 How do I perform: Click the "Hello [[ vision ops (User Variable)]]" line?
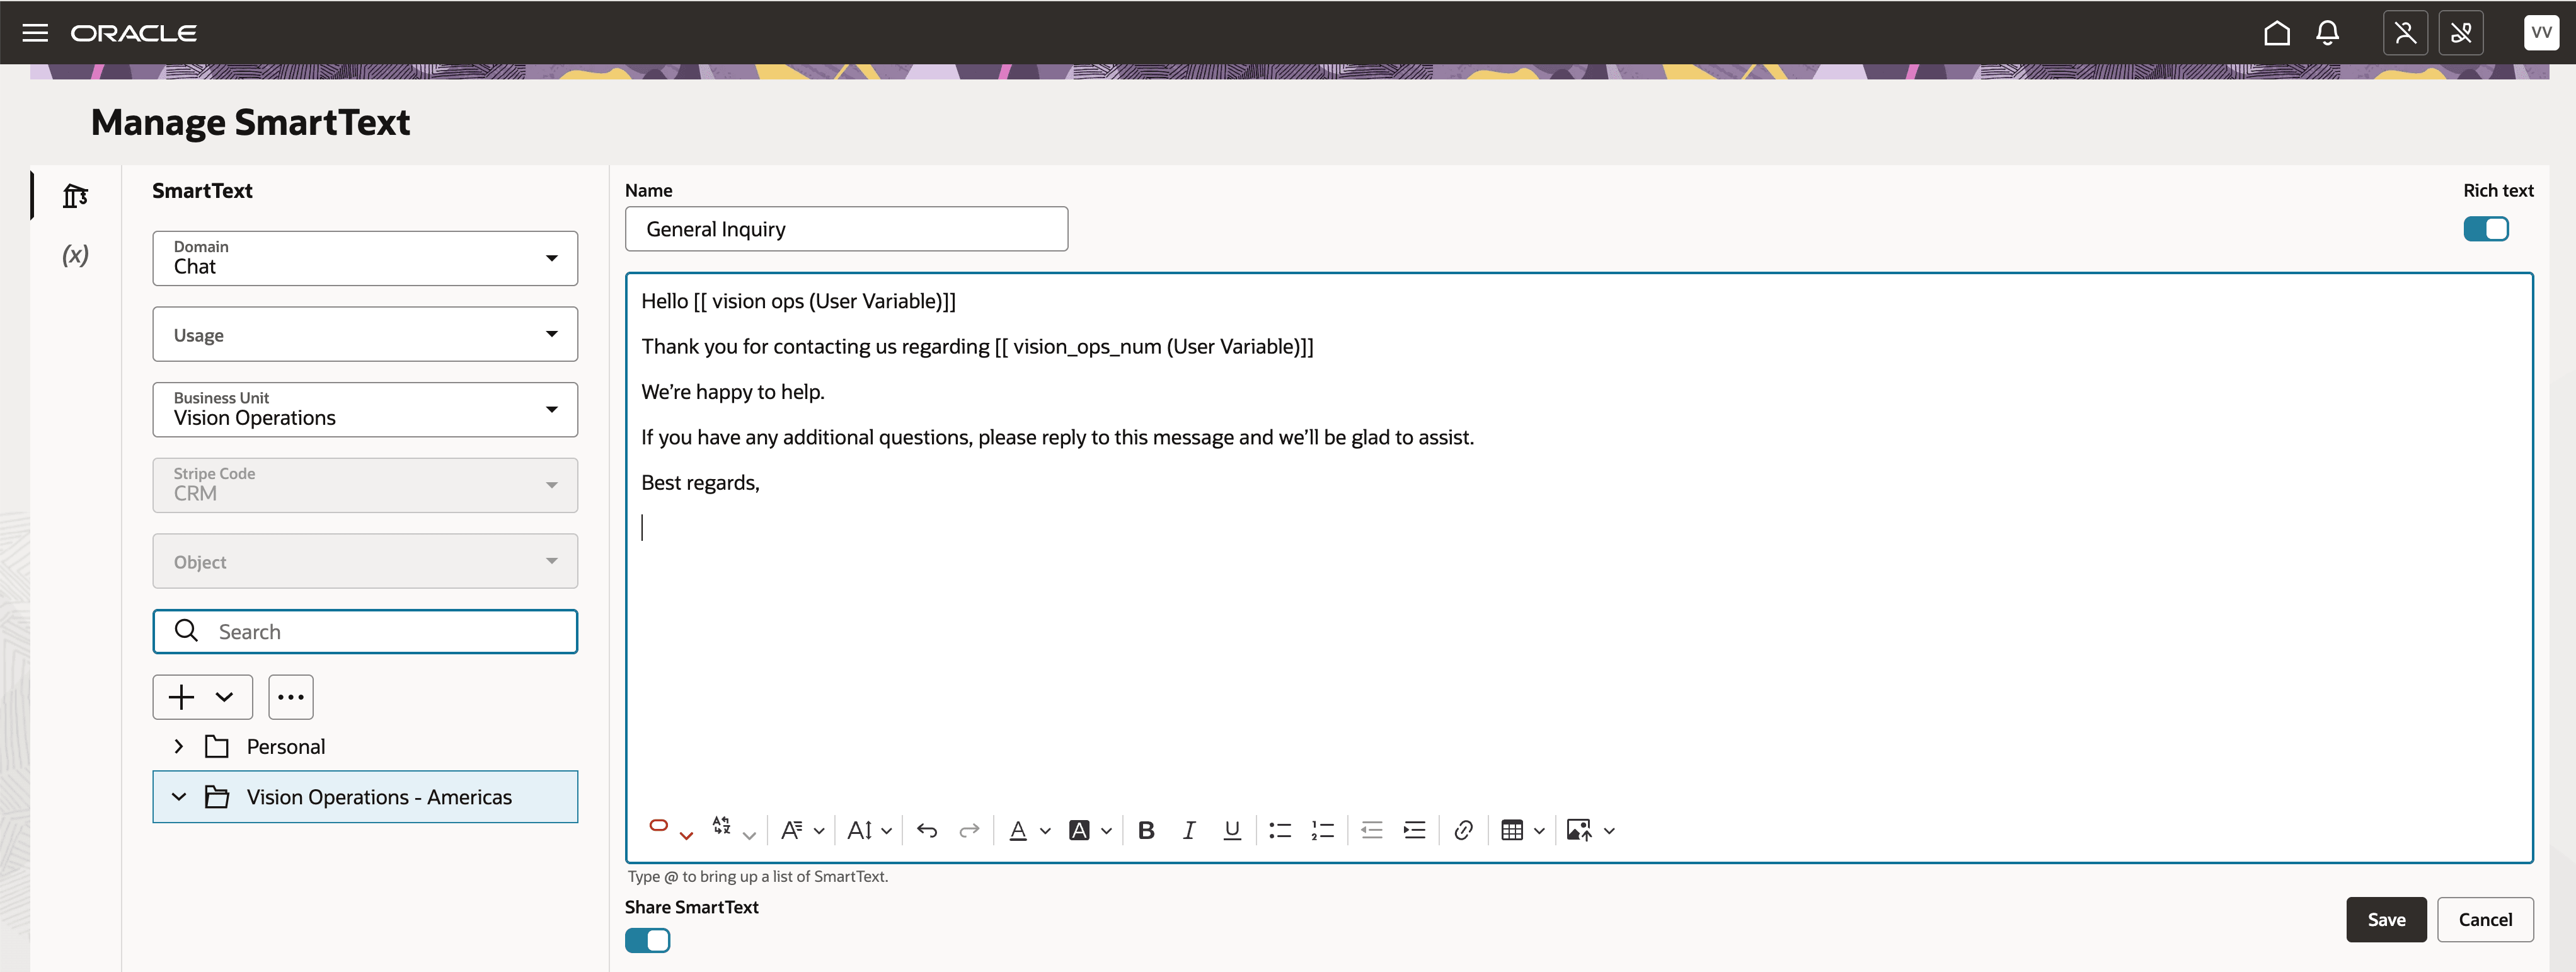click(x=798, y=301)
